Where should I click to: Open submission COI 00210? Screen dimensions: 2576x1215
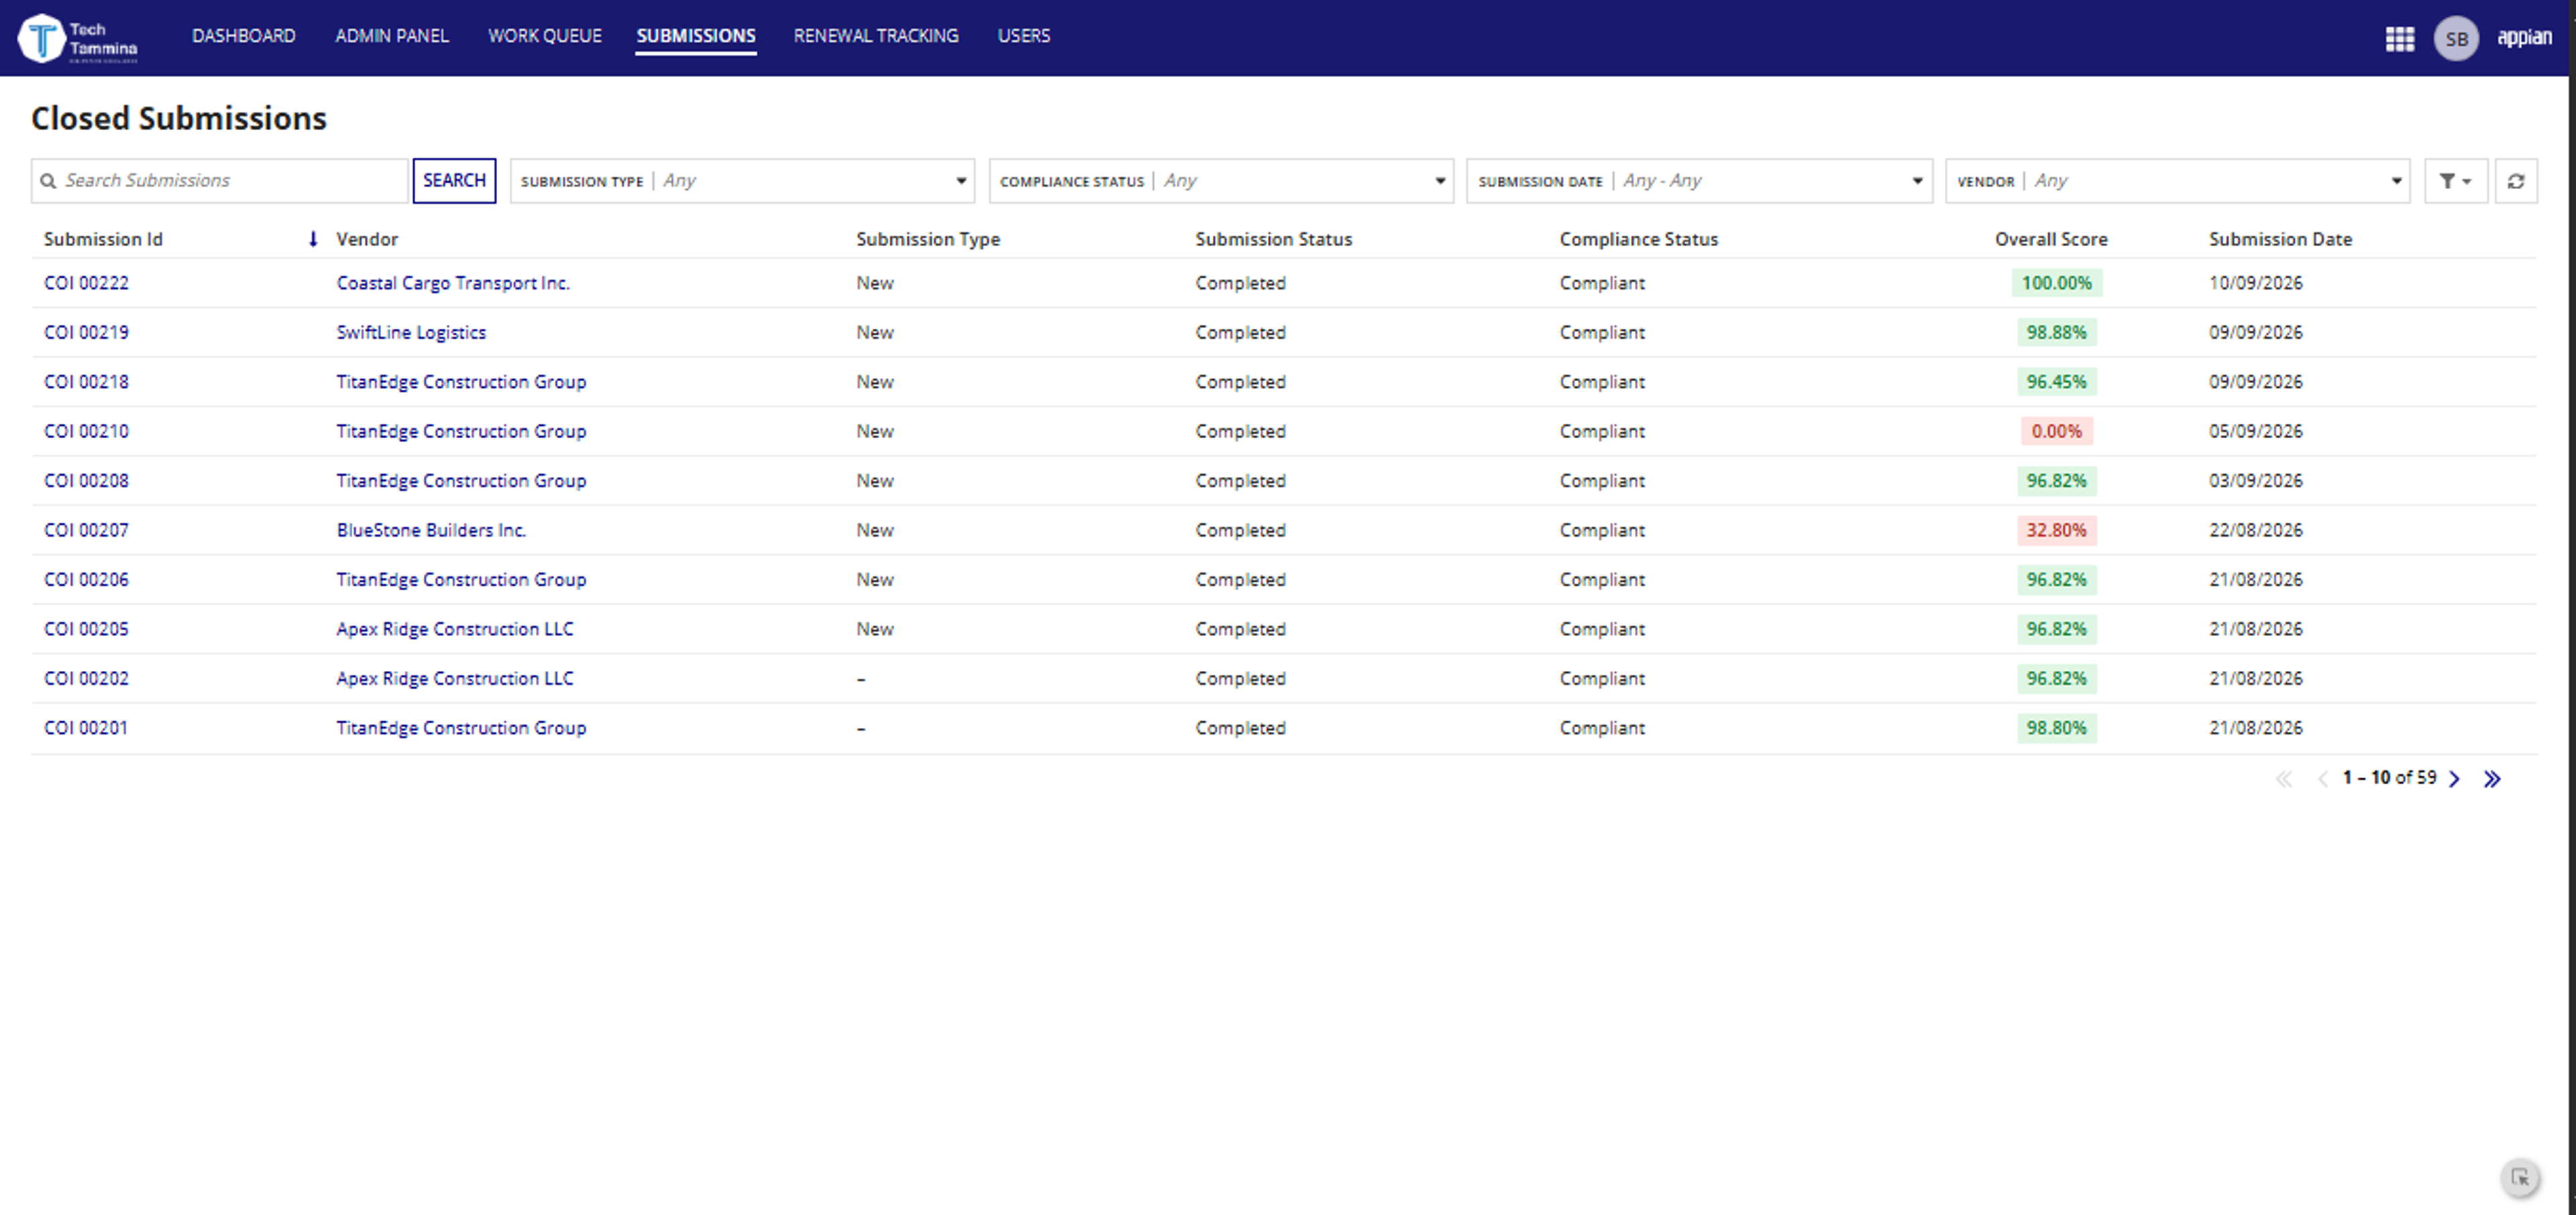(86, 431)
